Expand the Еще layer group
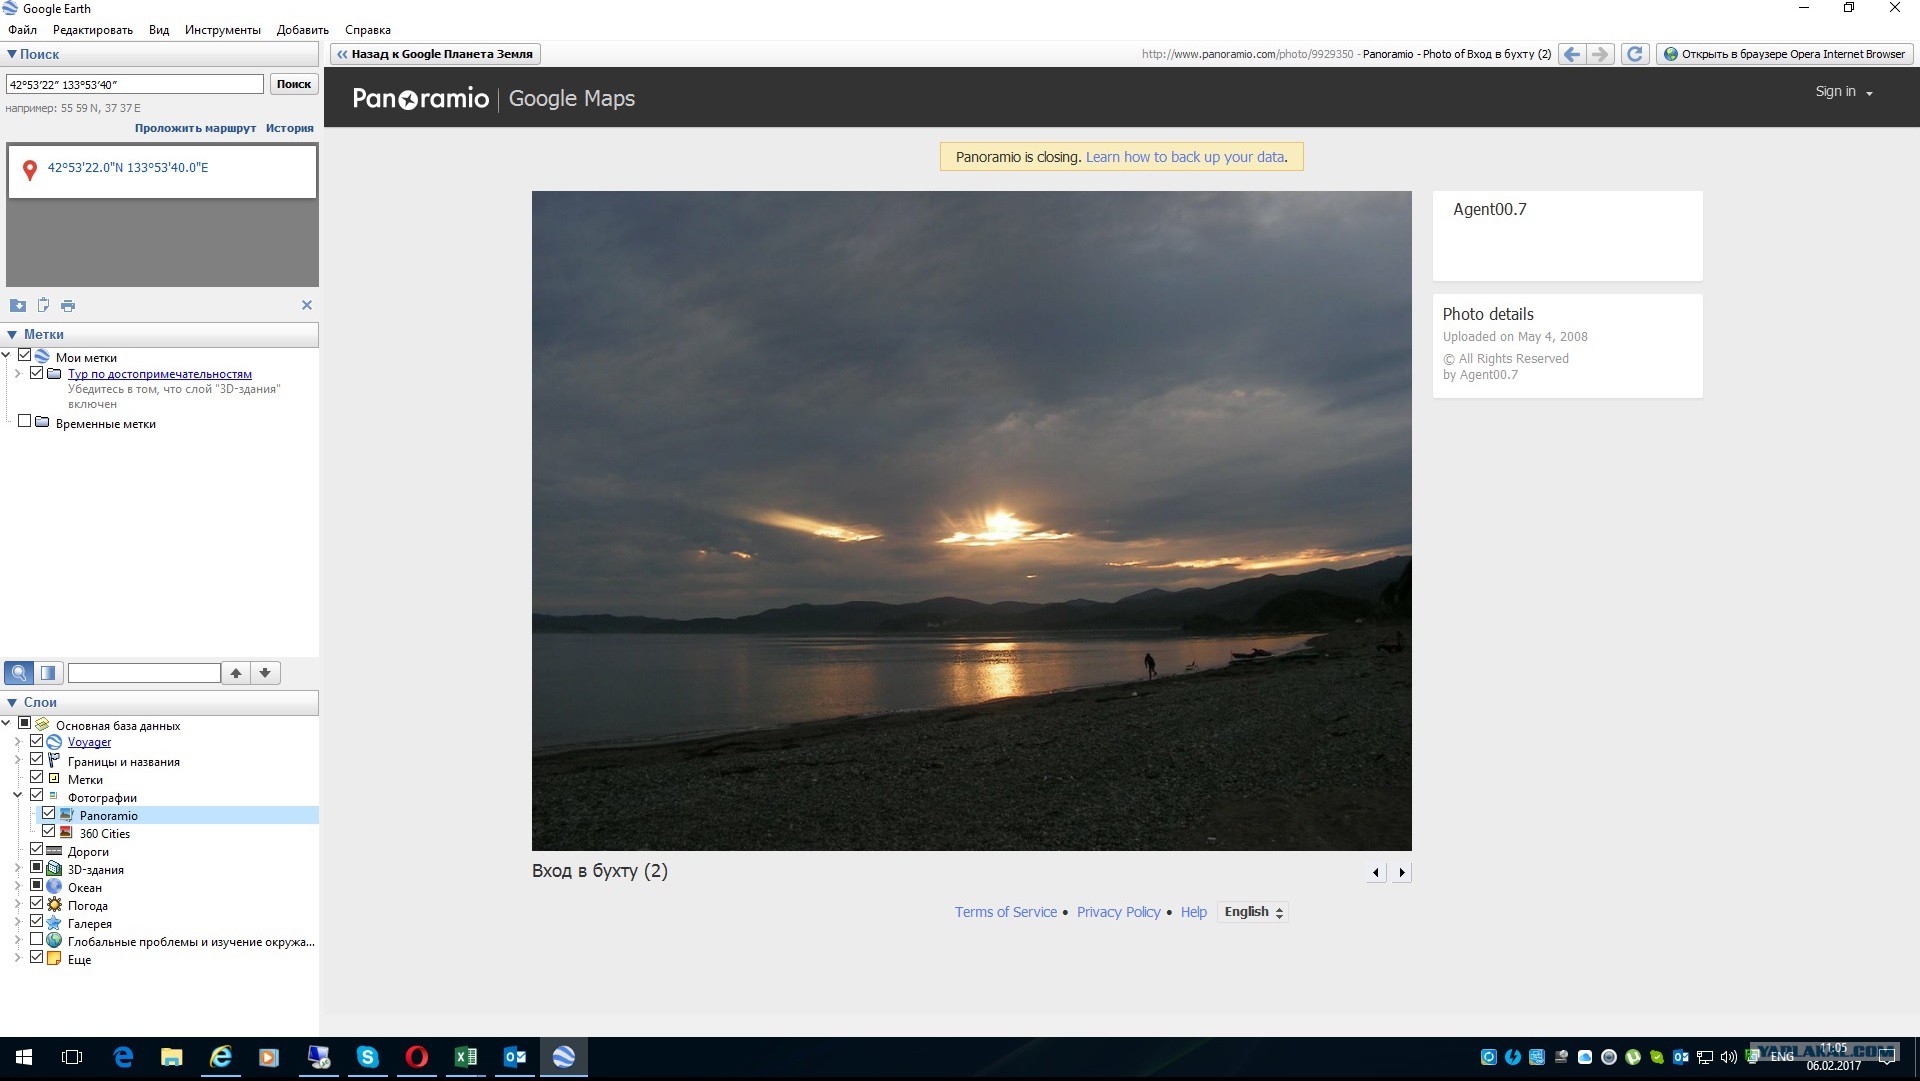 [x=17, y=959]
